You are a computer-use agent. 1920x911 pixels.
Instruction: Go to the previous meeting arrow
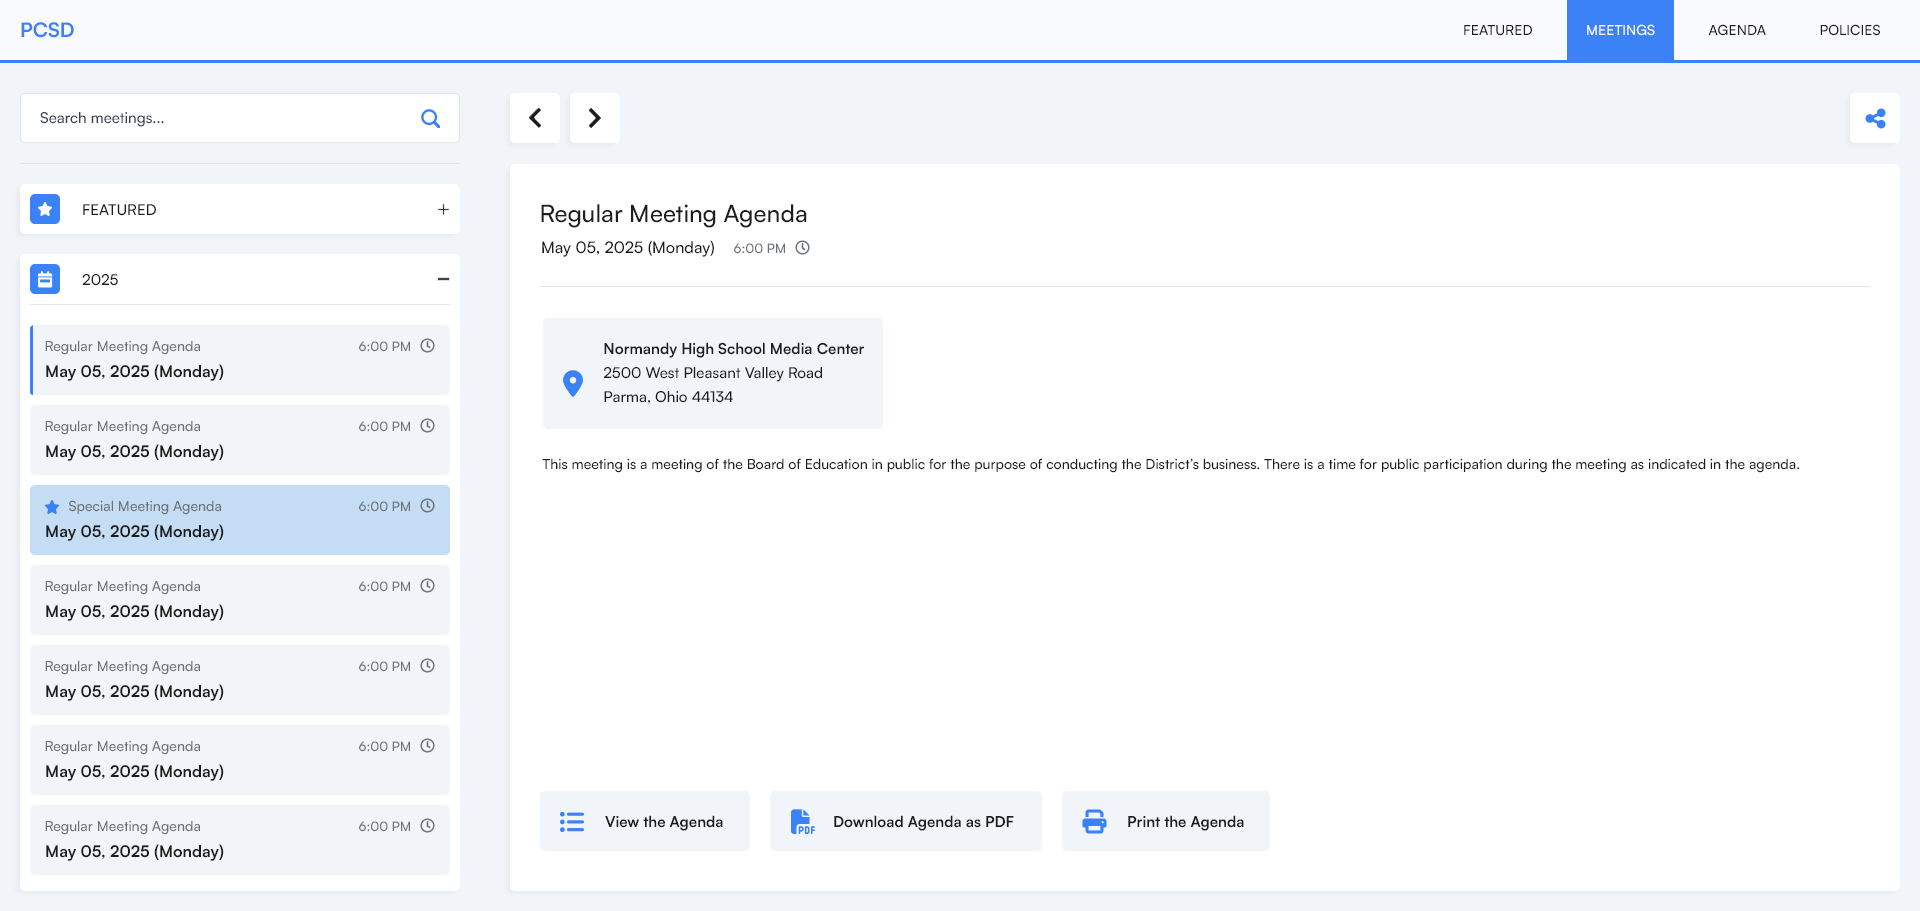click(535, 118)
